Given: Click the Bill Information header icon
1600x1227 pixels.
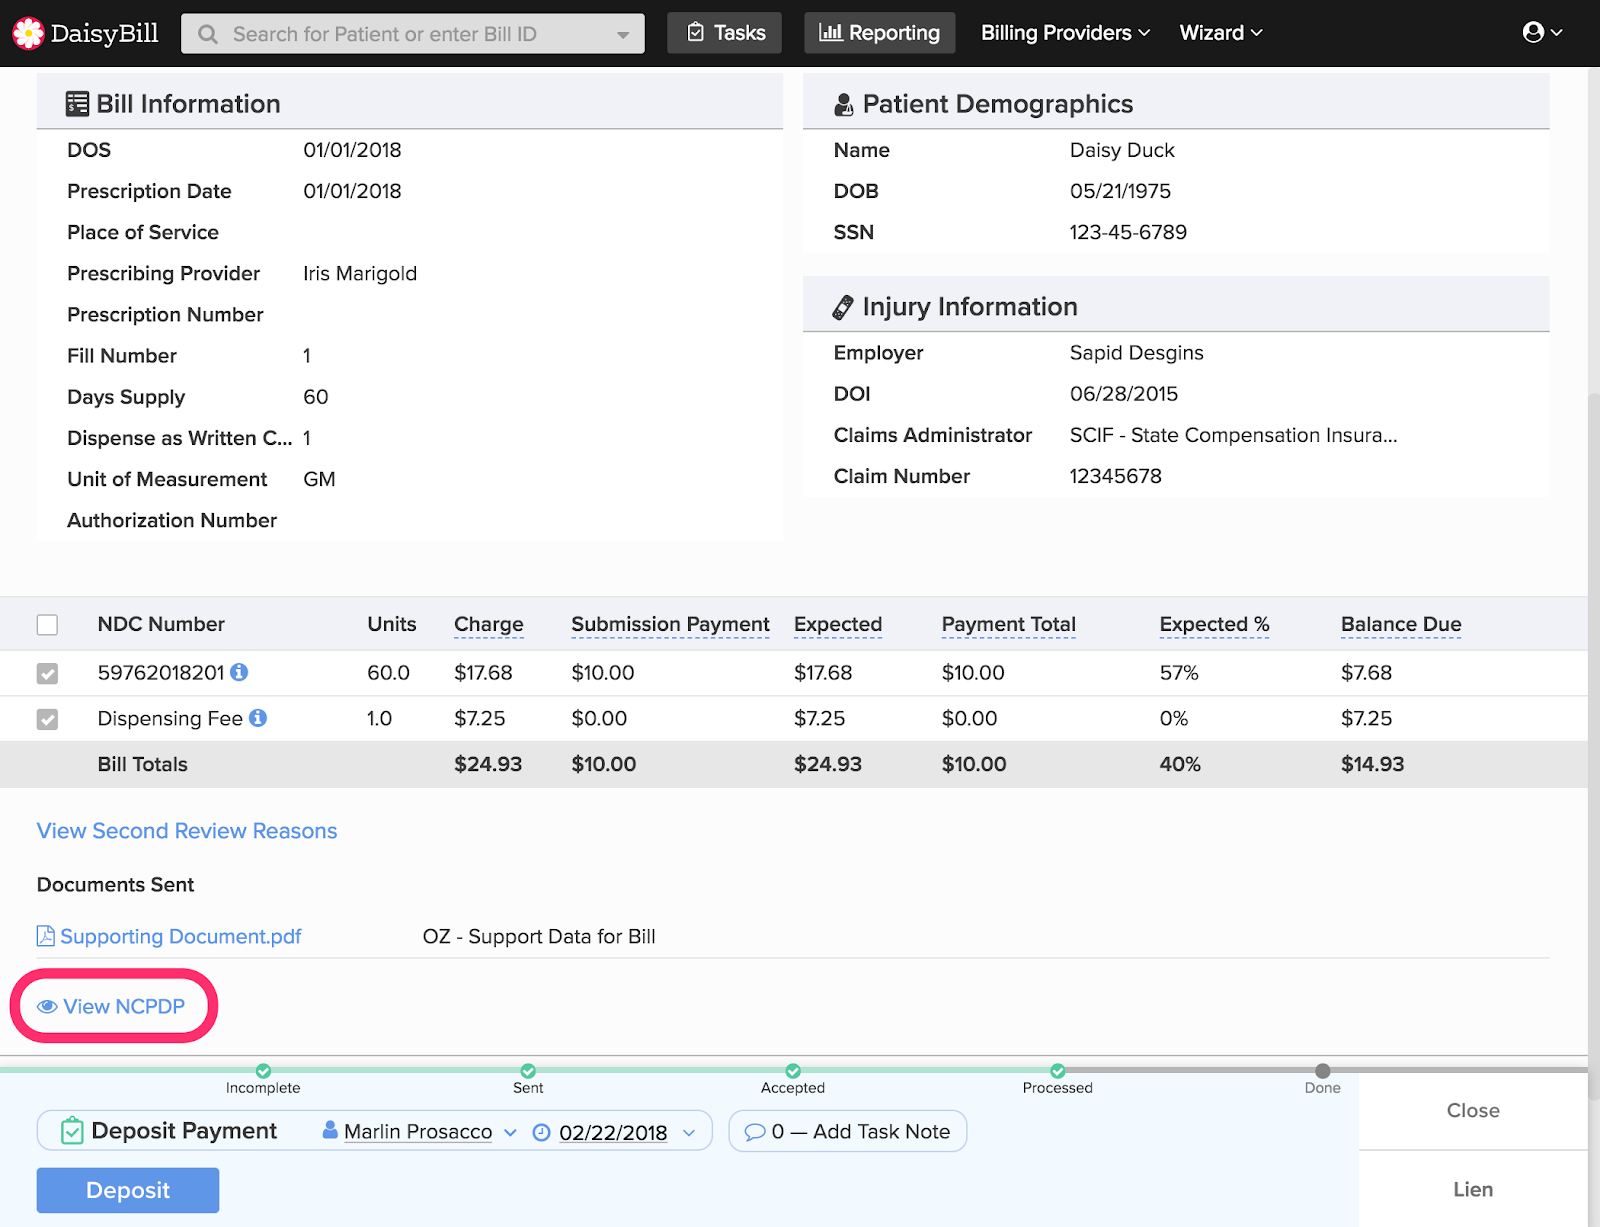Looking at the screenshot, I should coord(77,104).
